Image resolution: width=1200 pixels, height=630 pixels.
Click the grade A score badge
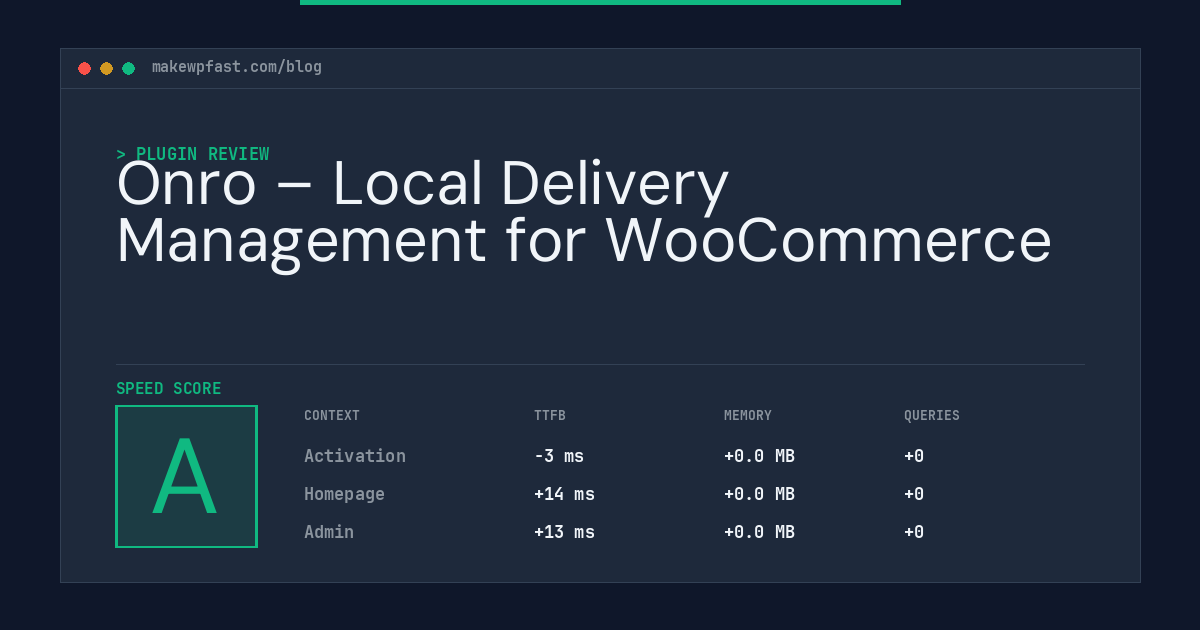tap(186, 476)
